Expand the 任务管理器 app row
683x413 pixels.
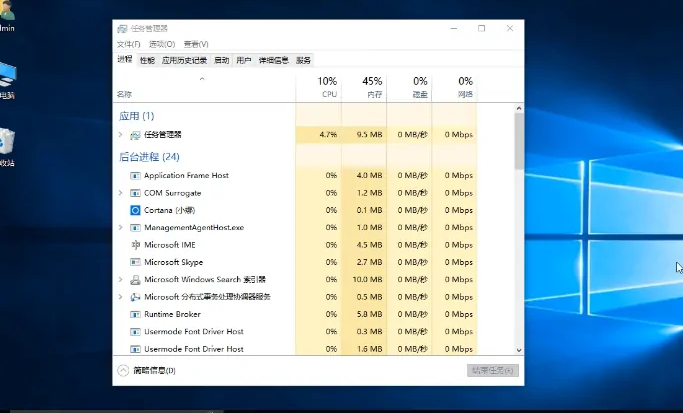(x=121, y=134)
